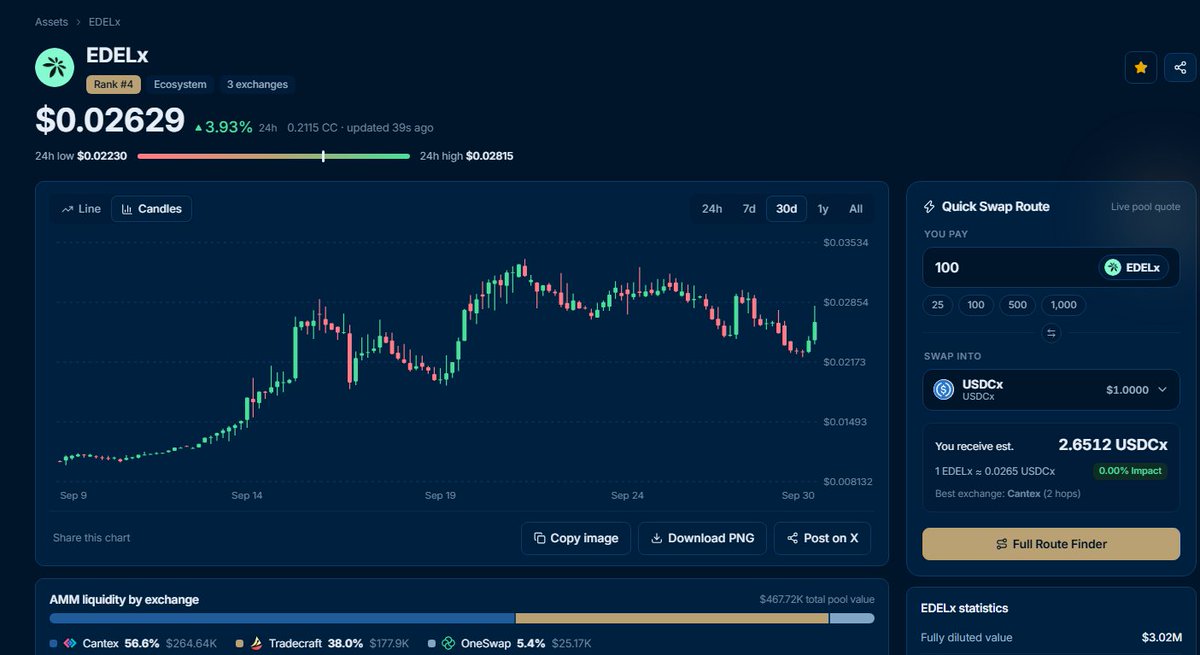This screenshot has height=655, width=1200.
Task: Click the $0.02629 price text
Action: (x=110, y=120)
